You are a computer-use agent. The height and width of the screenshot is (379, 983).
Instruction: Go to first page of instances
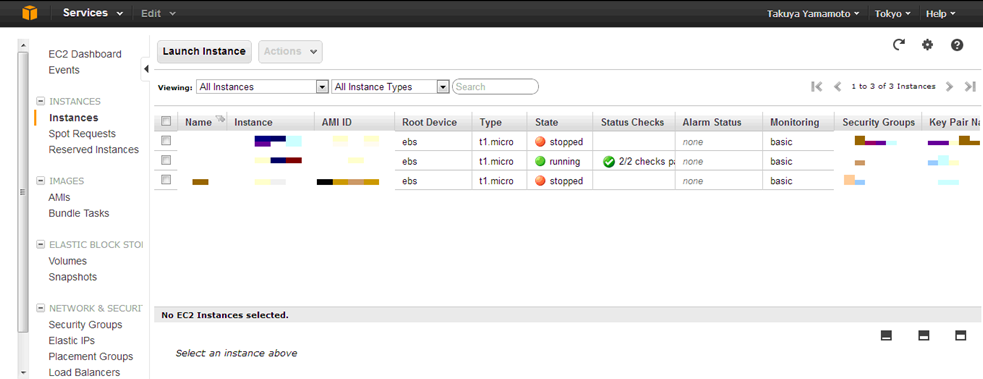[x=816, y=86]
